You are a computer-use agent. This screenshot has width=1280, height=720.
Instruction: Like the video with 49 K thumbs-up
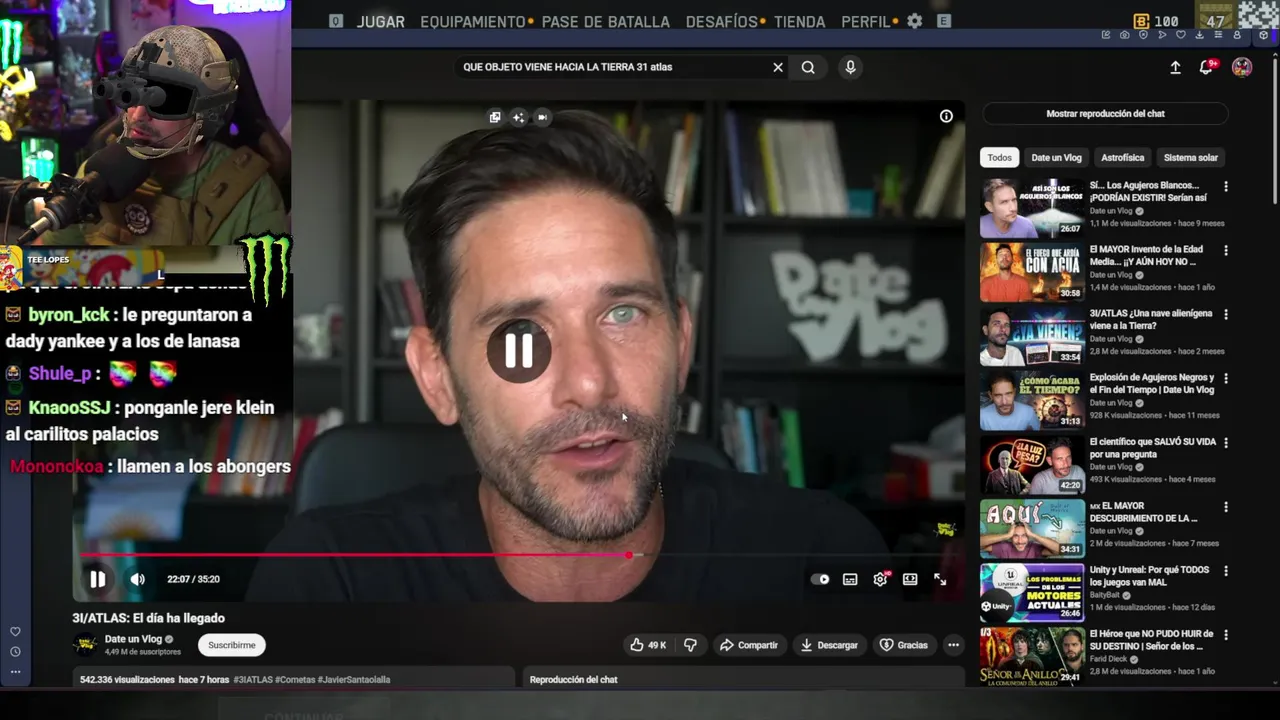(x=648, y=645)
